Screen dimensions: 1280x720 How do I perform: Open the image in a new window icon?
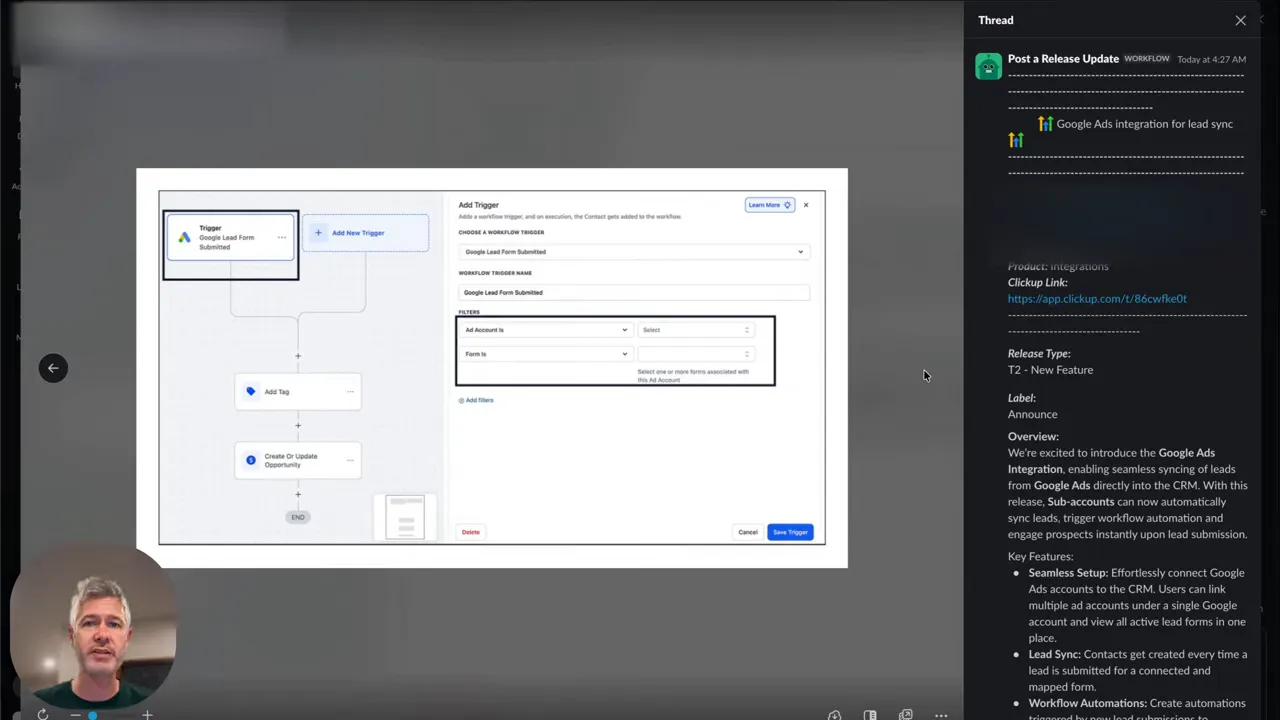[905, 715]
